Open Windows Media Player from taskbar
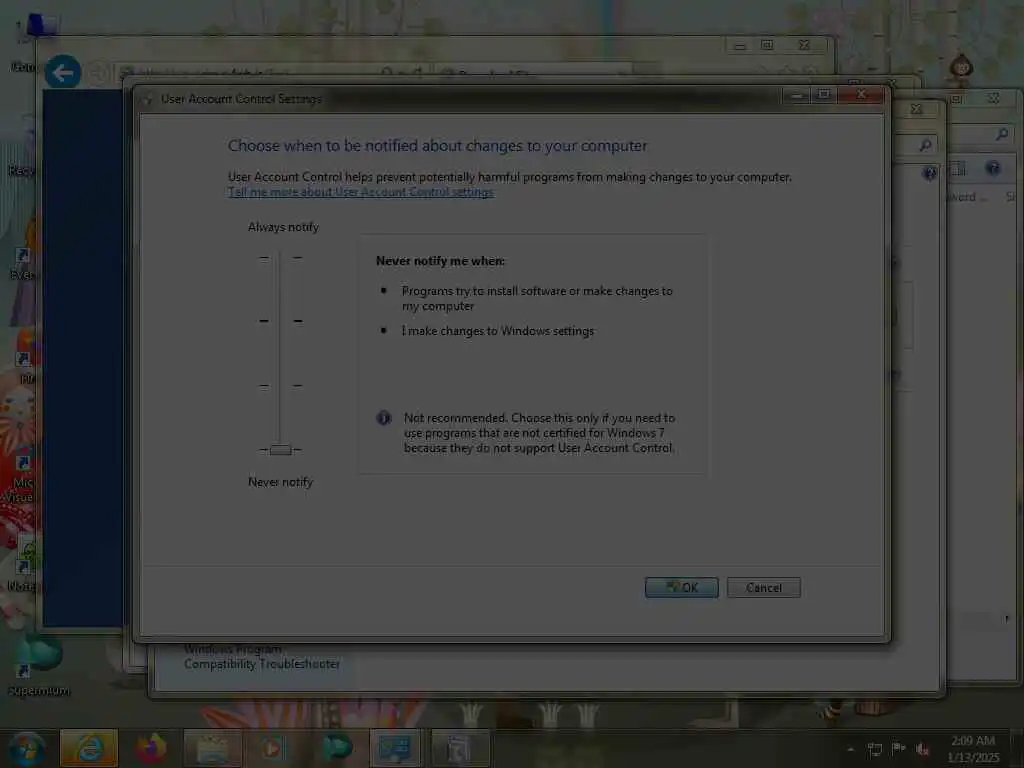1024x768 pixels. point(273,748)
